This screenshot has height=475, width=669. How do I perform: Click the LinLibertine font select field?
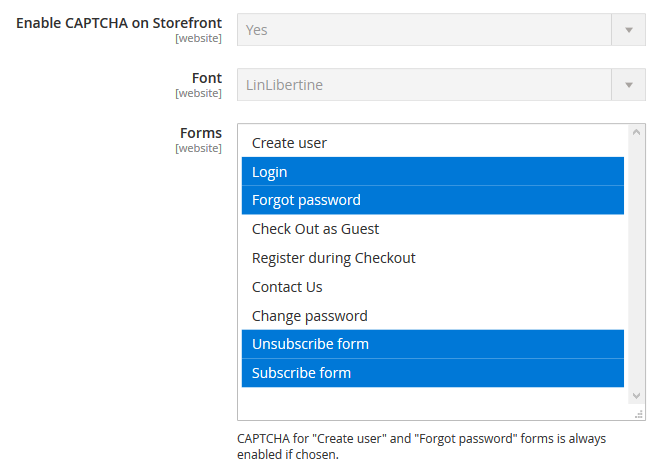pos(425,85)
